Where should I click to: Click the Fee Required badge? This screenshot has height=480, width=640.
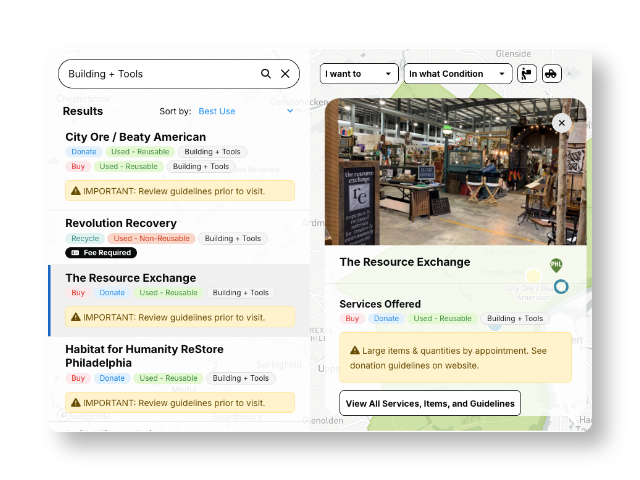101,253
